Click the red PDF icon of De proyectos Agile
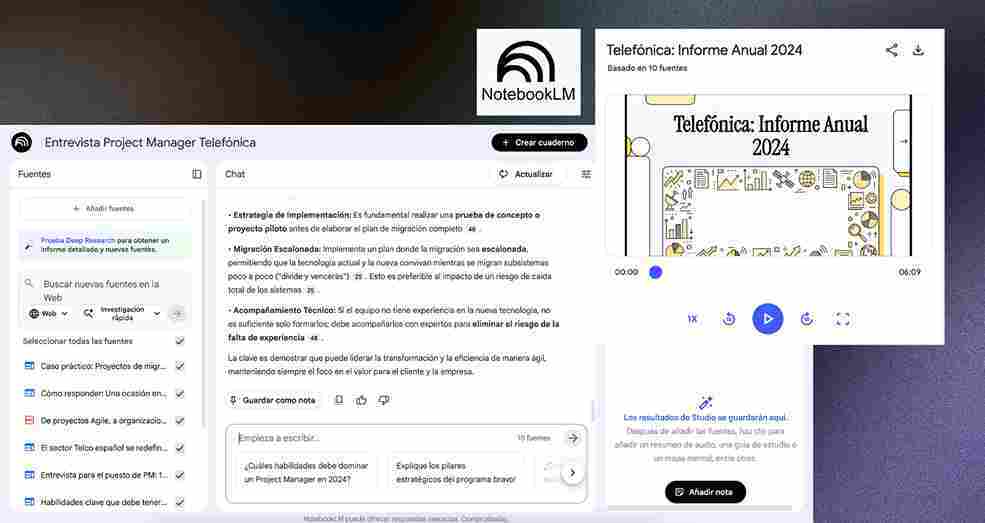The width and height of the screenshot is (985, 523). click(x=30, y=420)
